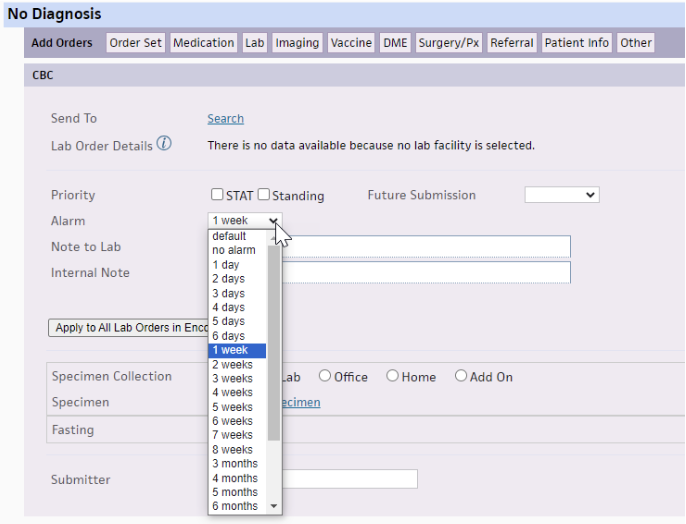
Task: Select the Home specimen collection option
Action: coord(392,376)
